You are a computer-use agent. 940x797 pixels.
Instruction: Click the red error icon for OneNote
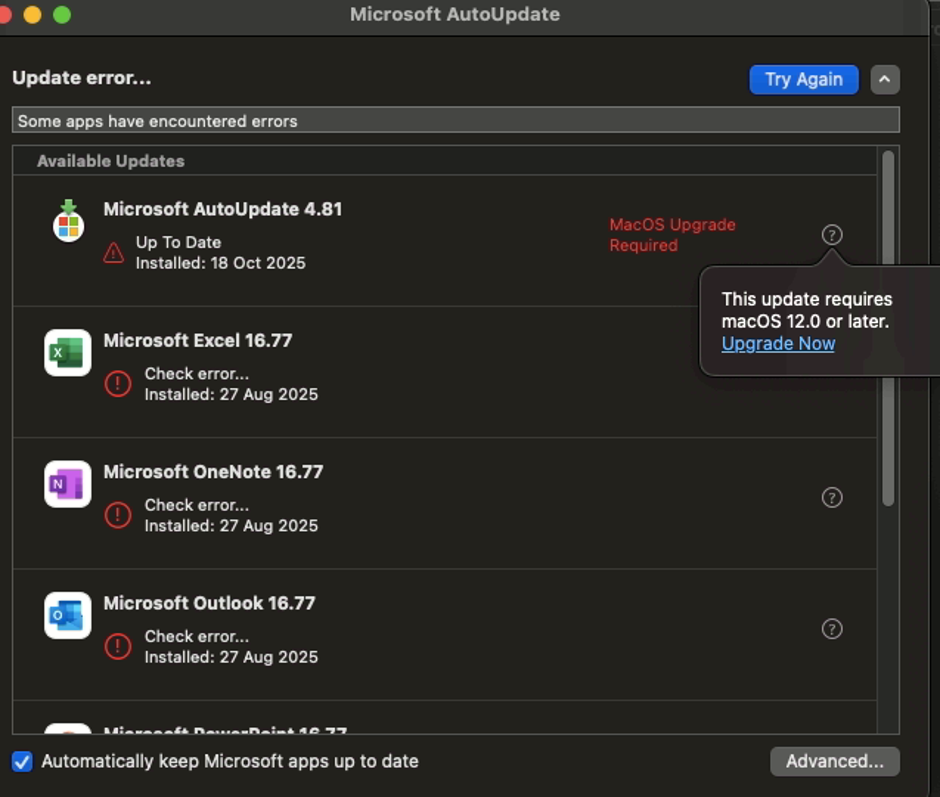[118, 515]
